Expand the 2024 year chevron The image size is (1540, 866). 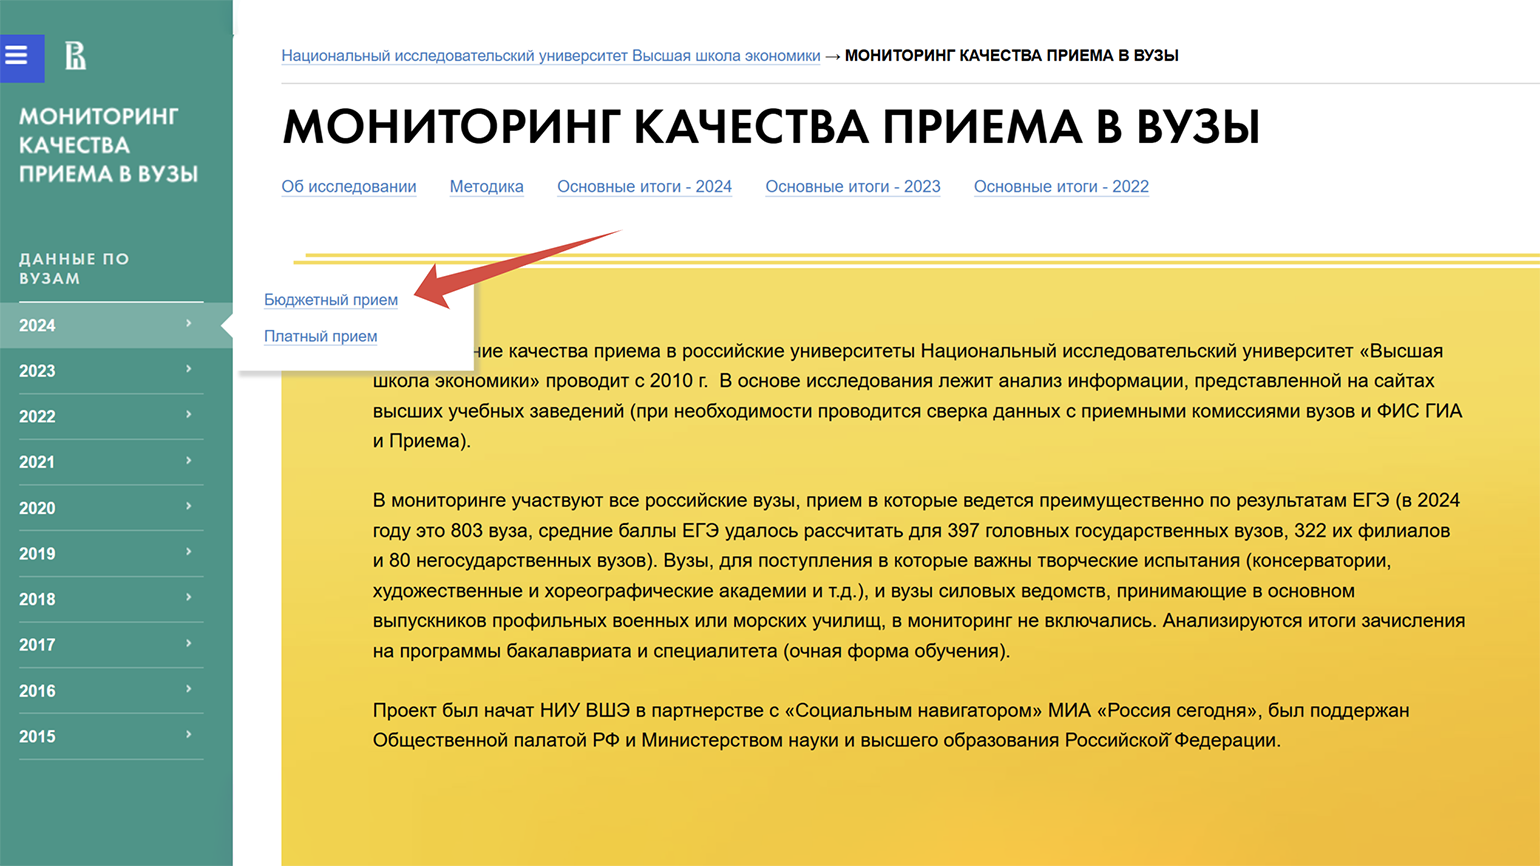pyautogui.click(x=189, y=324)
